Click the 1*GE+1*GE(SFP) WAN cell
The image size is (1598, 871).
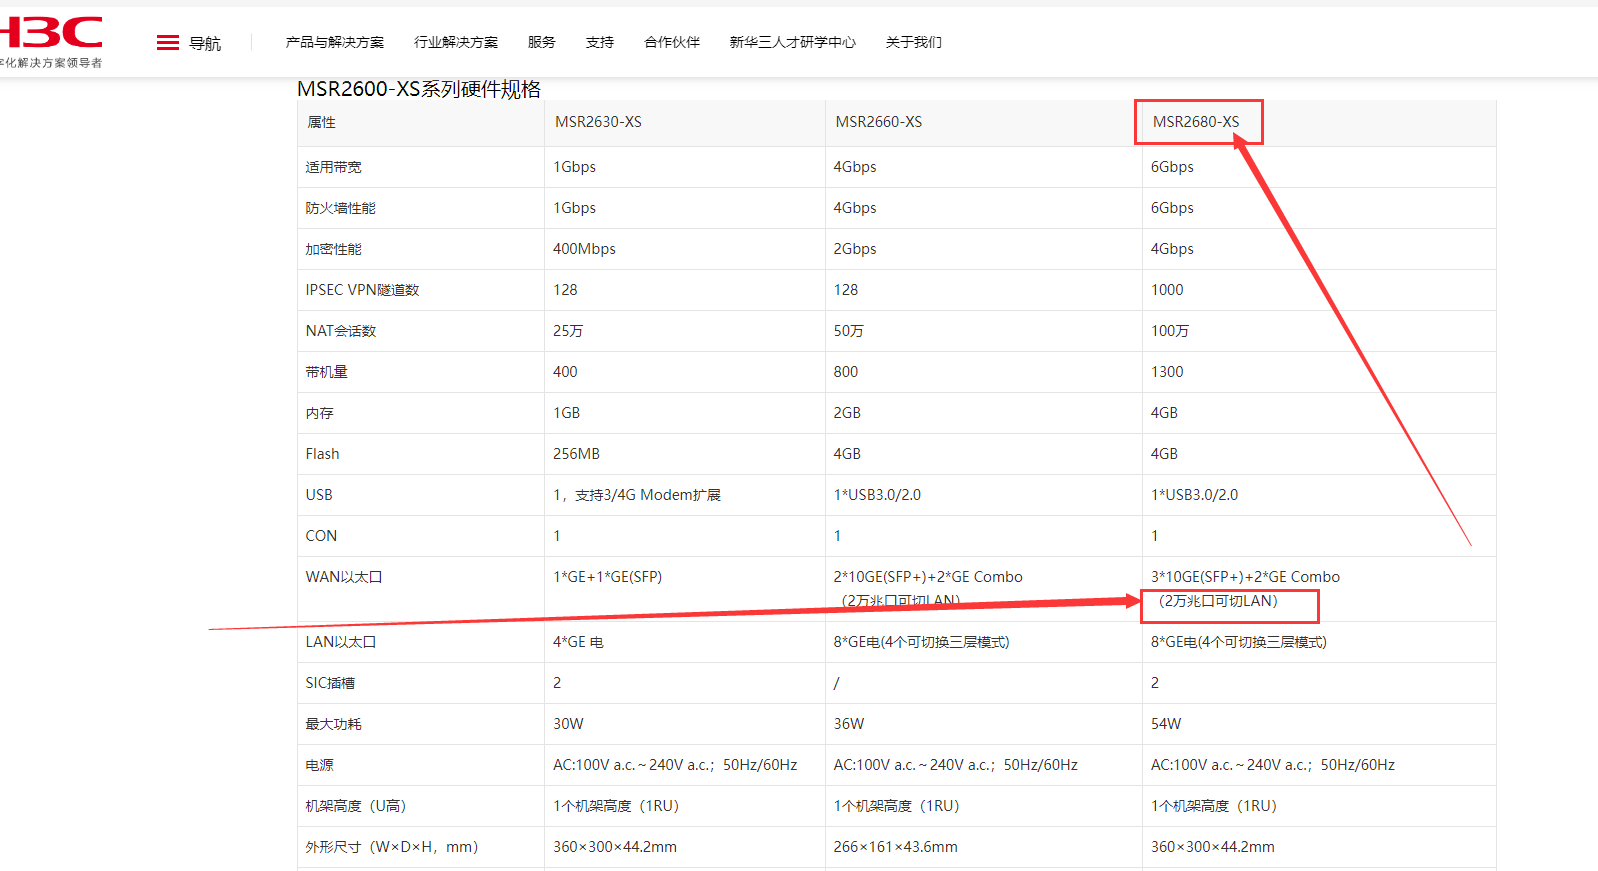(608, 577)
